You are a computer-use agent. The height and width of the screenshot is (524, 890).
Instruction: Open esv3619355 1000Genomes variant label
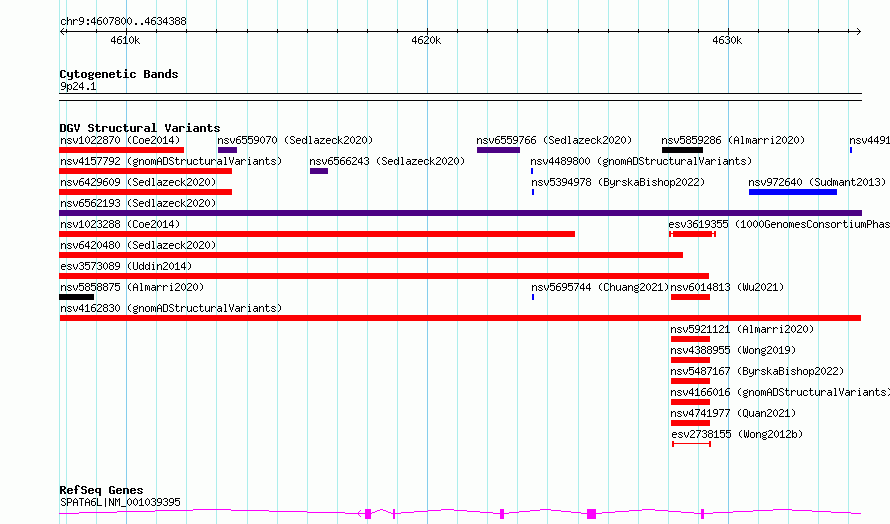[779, 224]
